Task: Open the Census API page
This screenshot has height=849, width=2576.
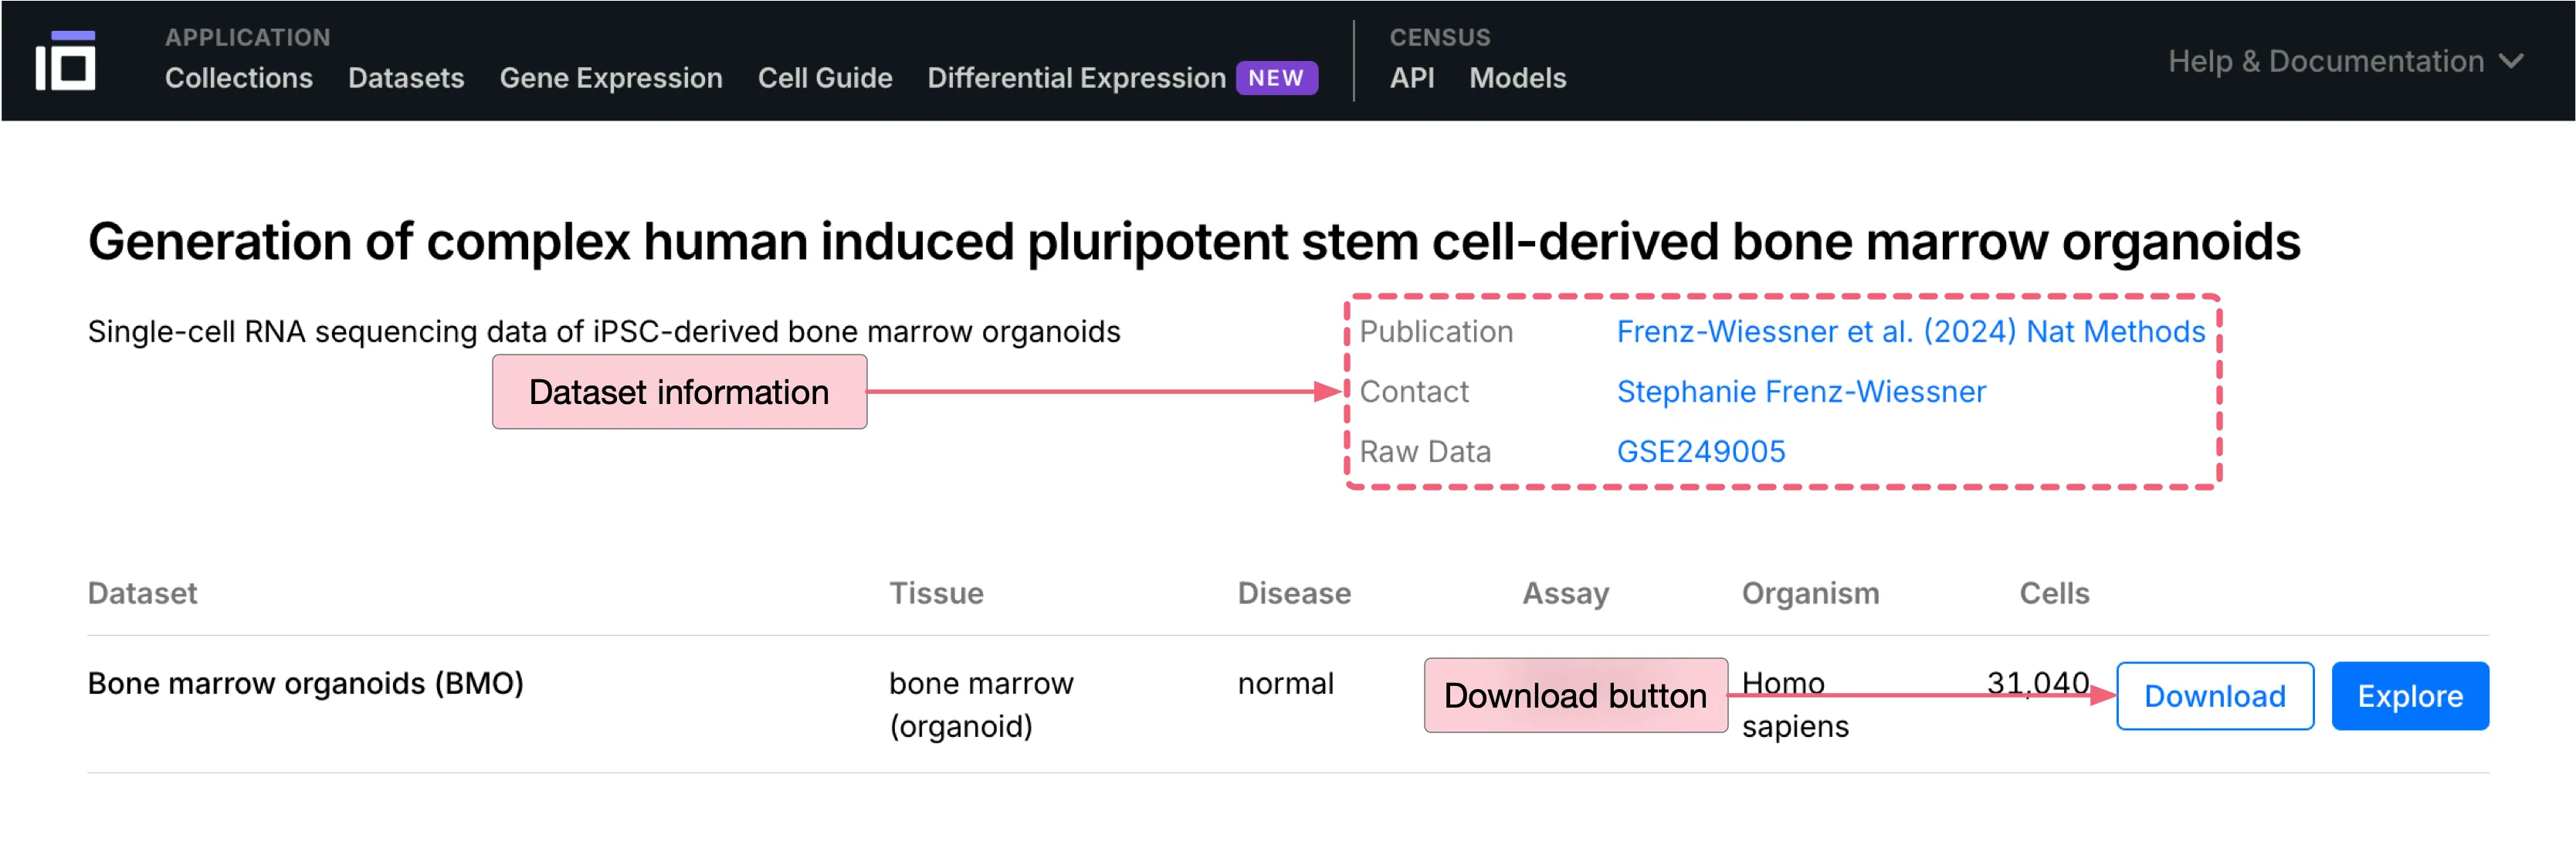Action: [x=1412, y=78]
